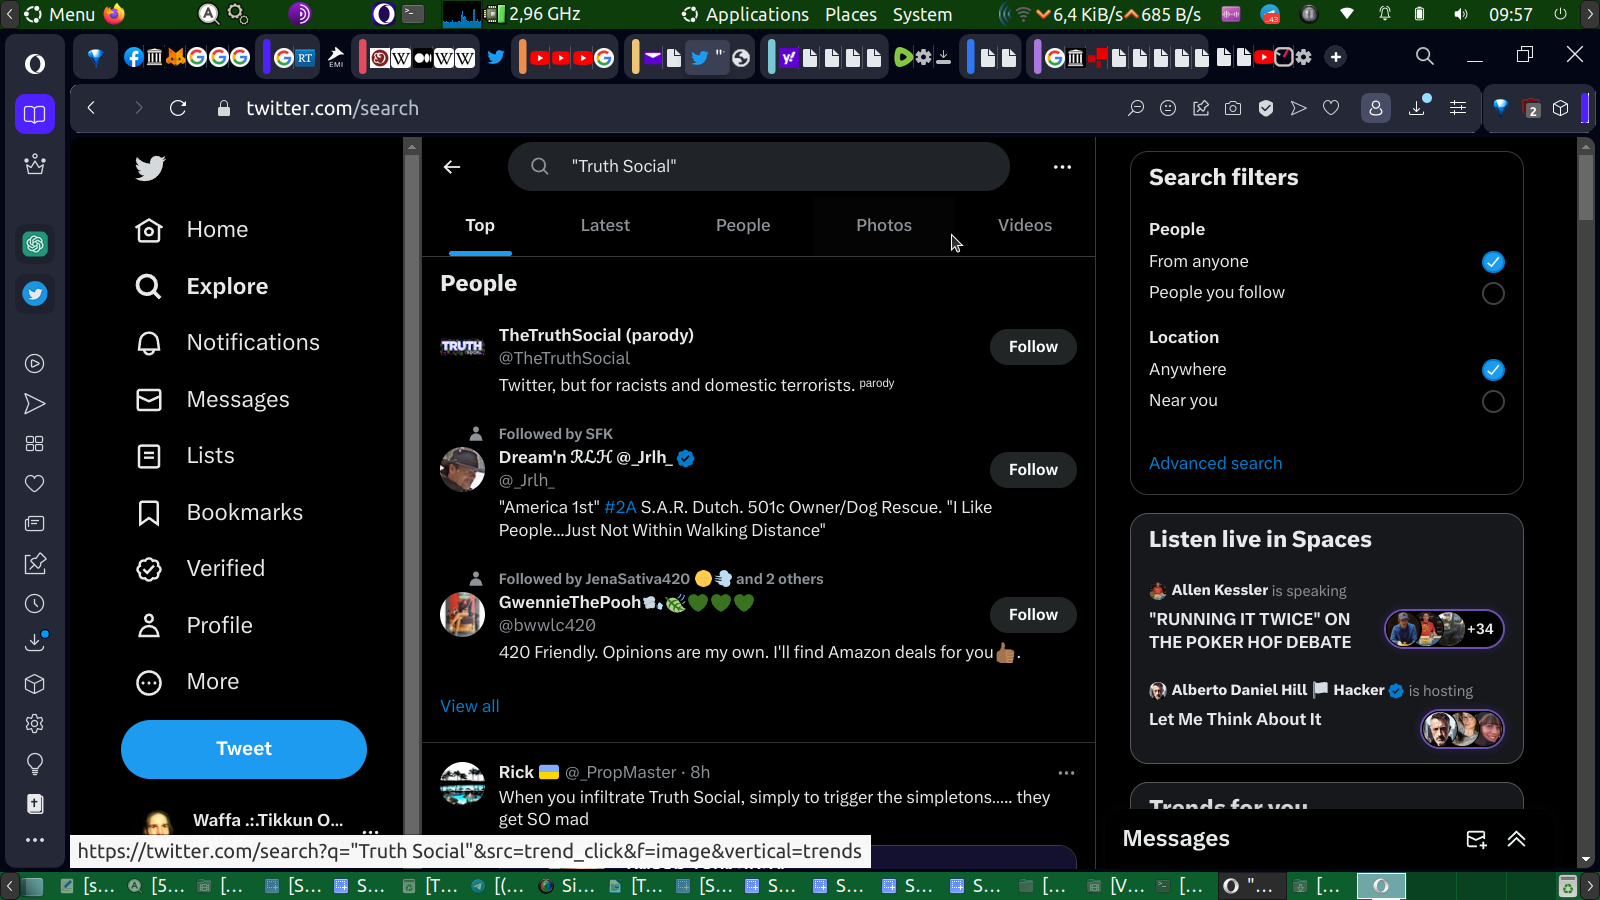Open the Menu button in top panel
Image resolution: width=1600 pixels, height=900 pixels.
[60, 14]
